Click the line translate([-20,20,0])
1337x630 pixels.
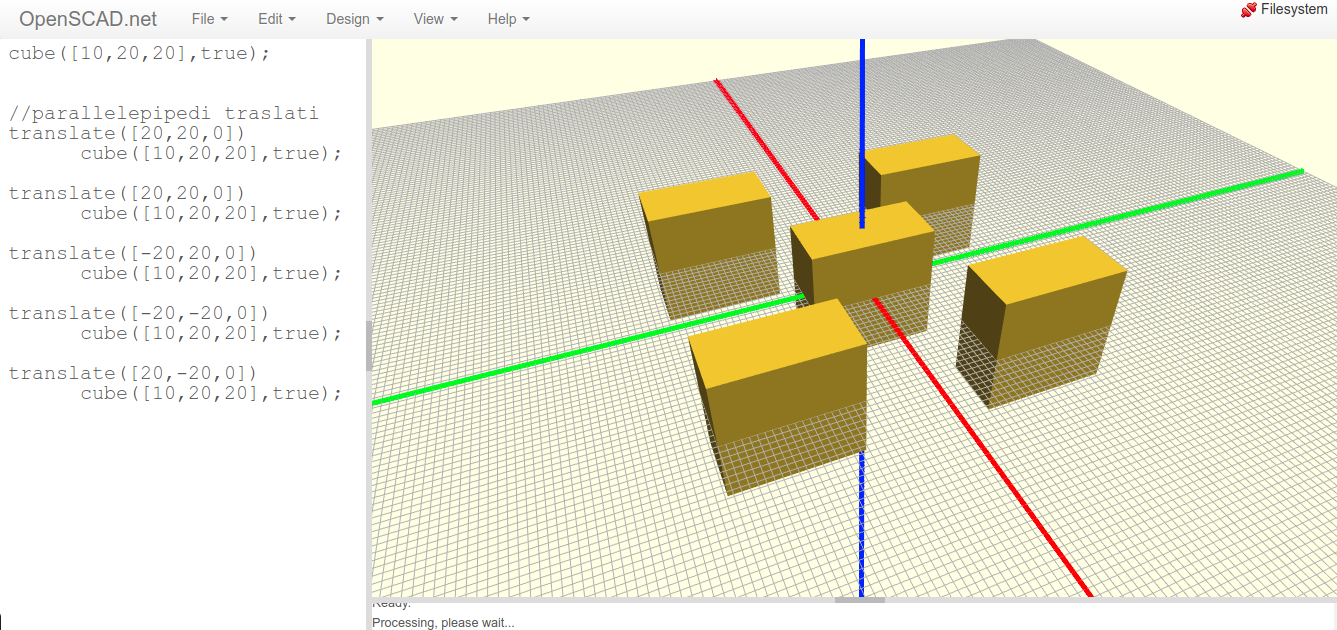(x=133, y=253)
